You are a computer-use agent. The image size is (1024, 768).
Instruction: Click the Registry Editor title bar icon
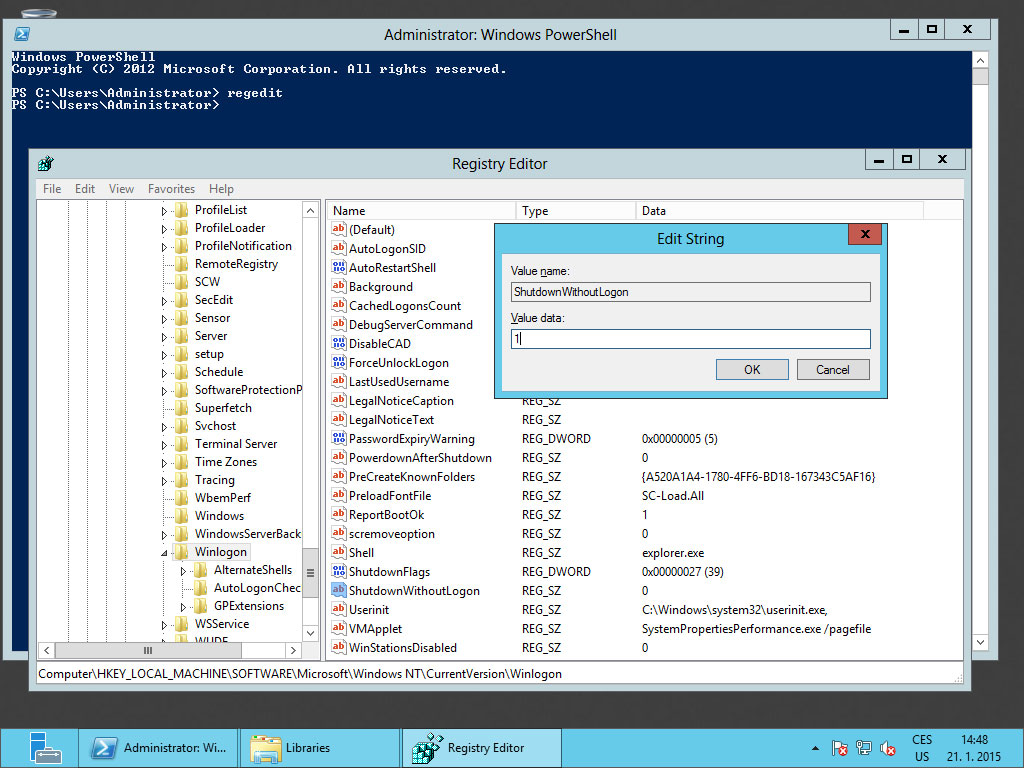pos(46,164)
